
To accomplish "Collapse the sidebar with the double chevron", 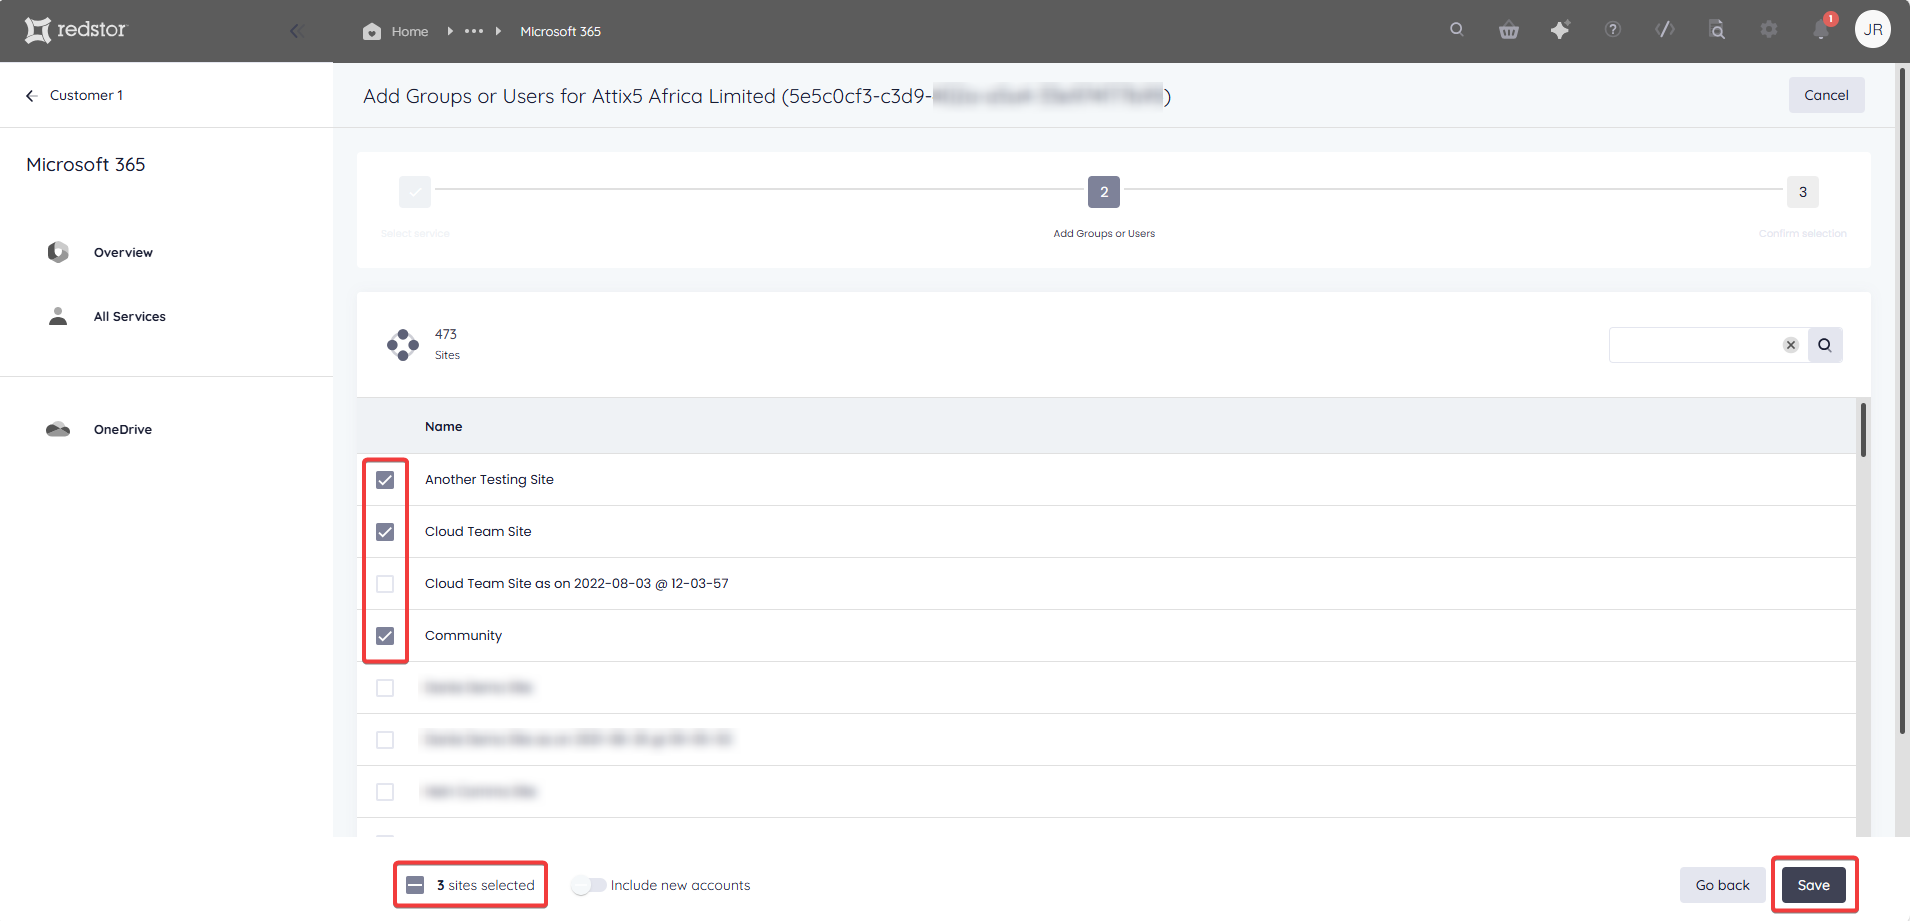I will [x=296, y=31].
